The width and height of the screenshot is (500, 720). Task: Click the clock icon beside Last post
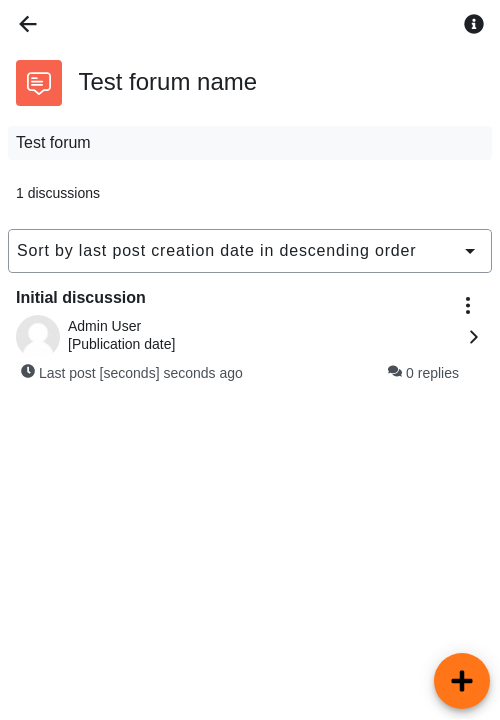click(x=28, y=371)
